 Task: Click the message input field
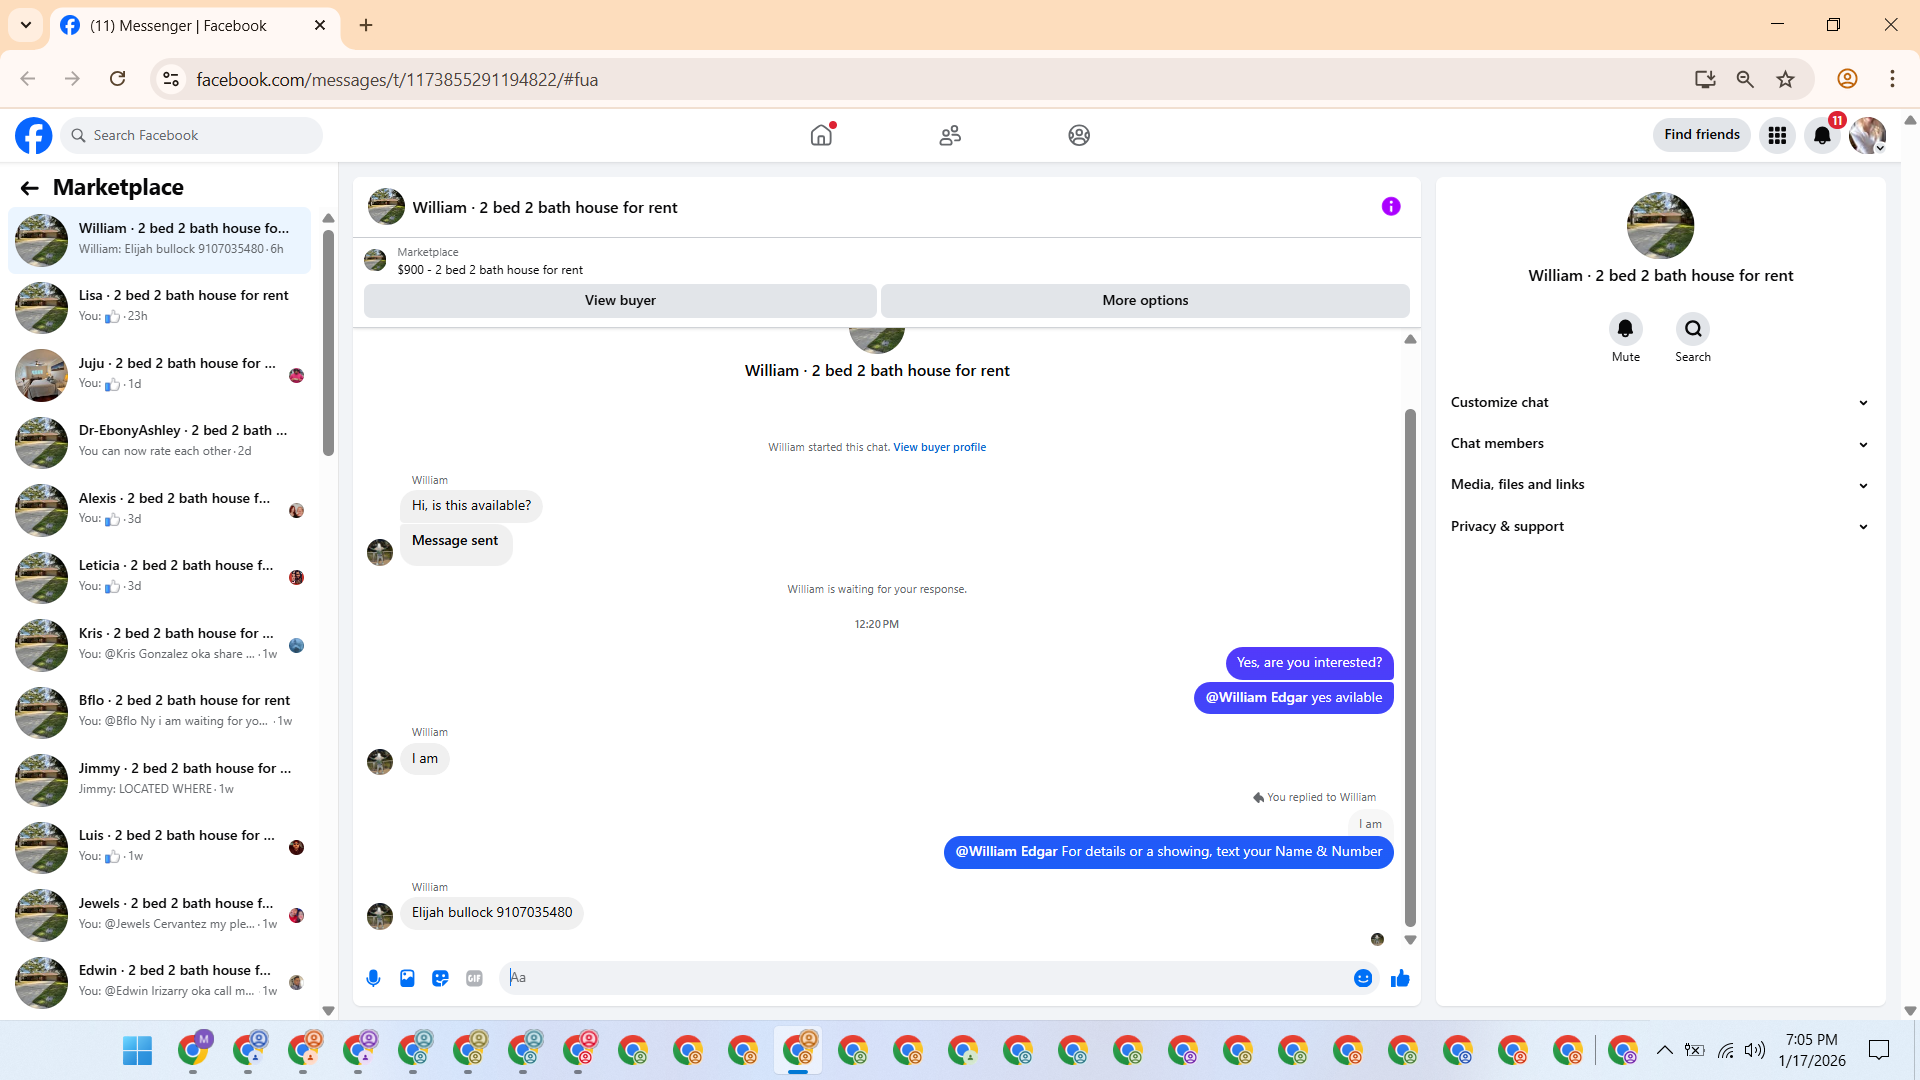coord(925,978)
